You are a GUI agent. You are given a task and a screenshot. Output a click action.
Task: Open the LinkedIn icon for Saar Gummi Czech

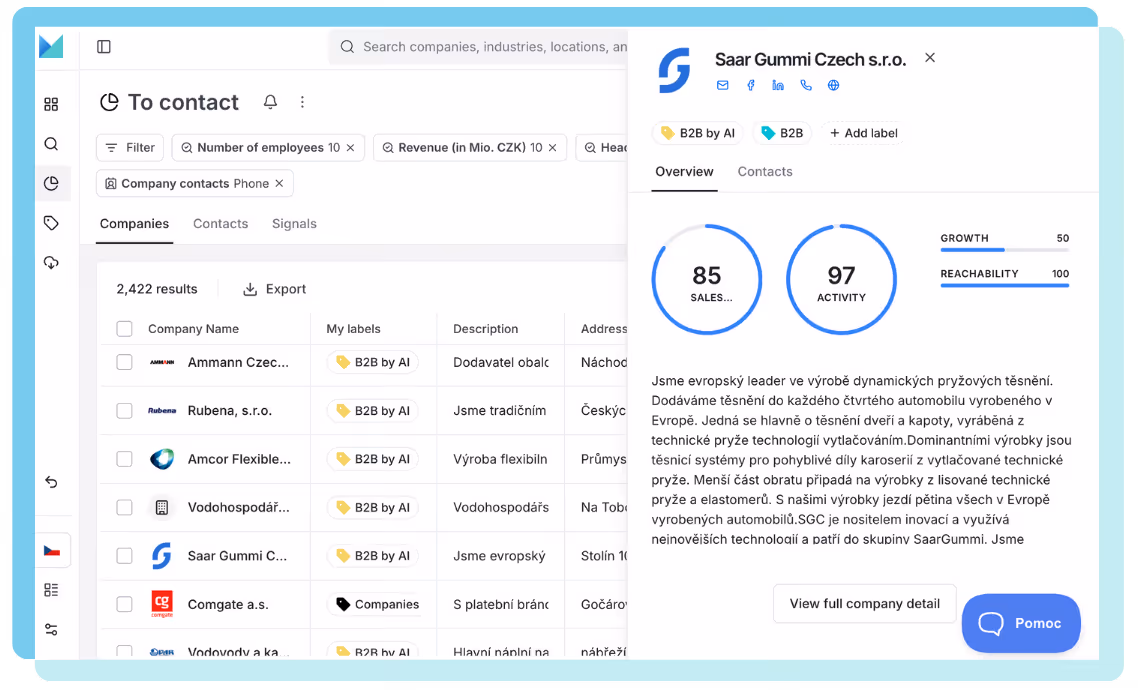[x=778, y=85]
